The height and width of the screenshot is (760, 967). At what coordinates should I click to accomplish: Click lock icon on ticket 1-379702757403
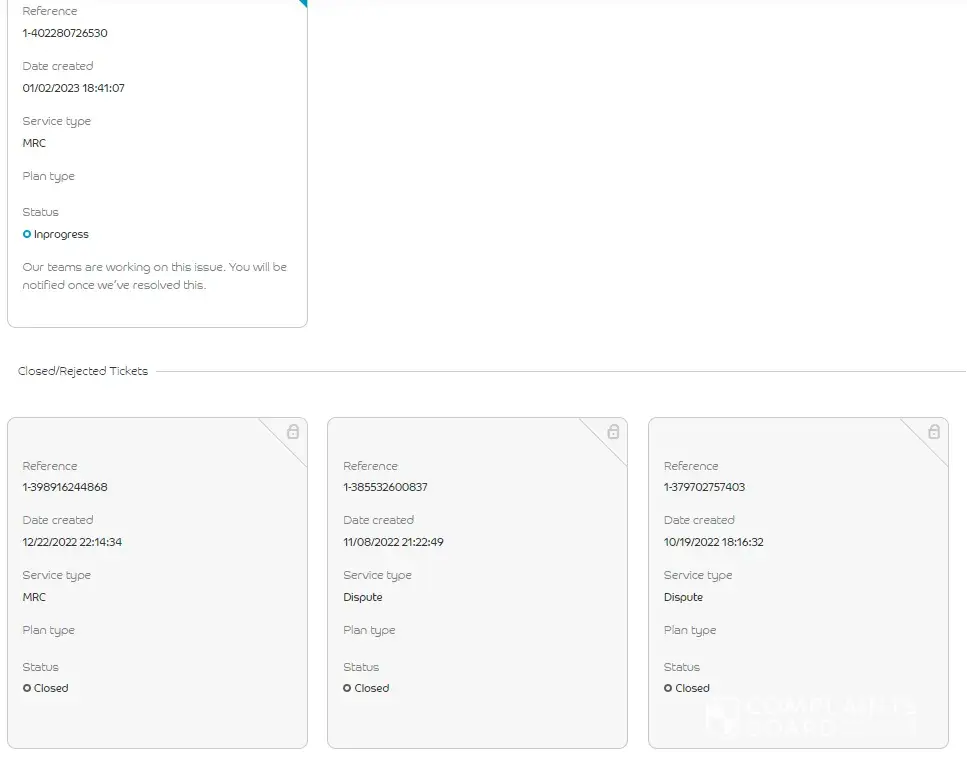934,432
